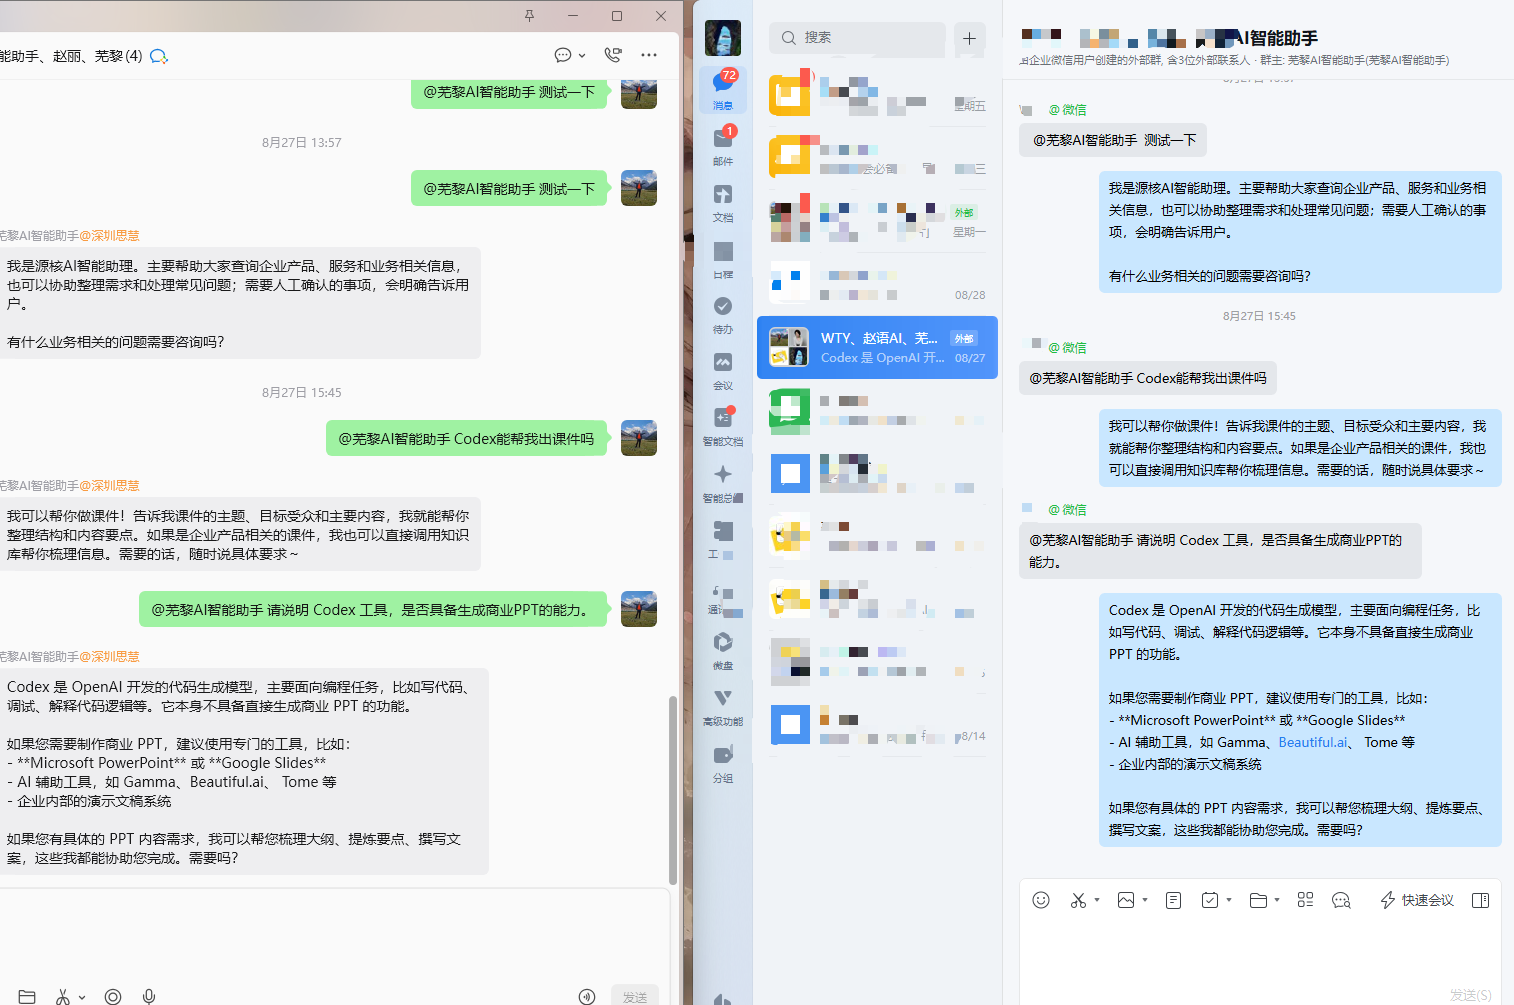Click the folder icon in WeChat input toolbar
The width and height of the screenshot is (1514, 1005).
27,996
